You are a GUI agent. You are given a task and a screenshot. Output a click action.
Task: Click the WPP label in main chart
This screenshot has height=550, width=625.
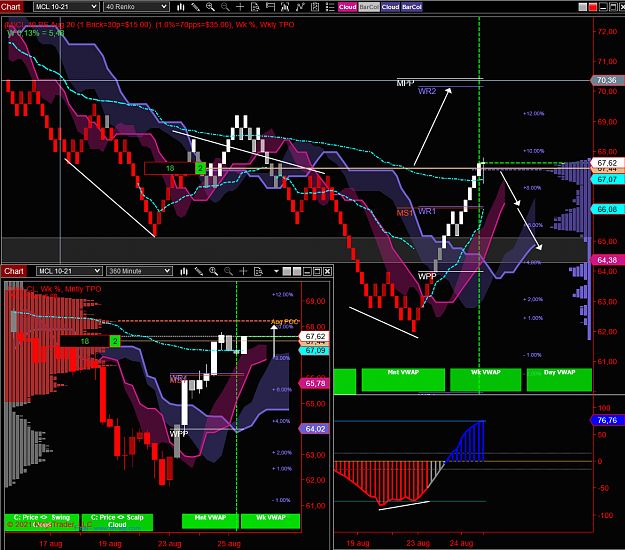[x=427, y=276]
